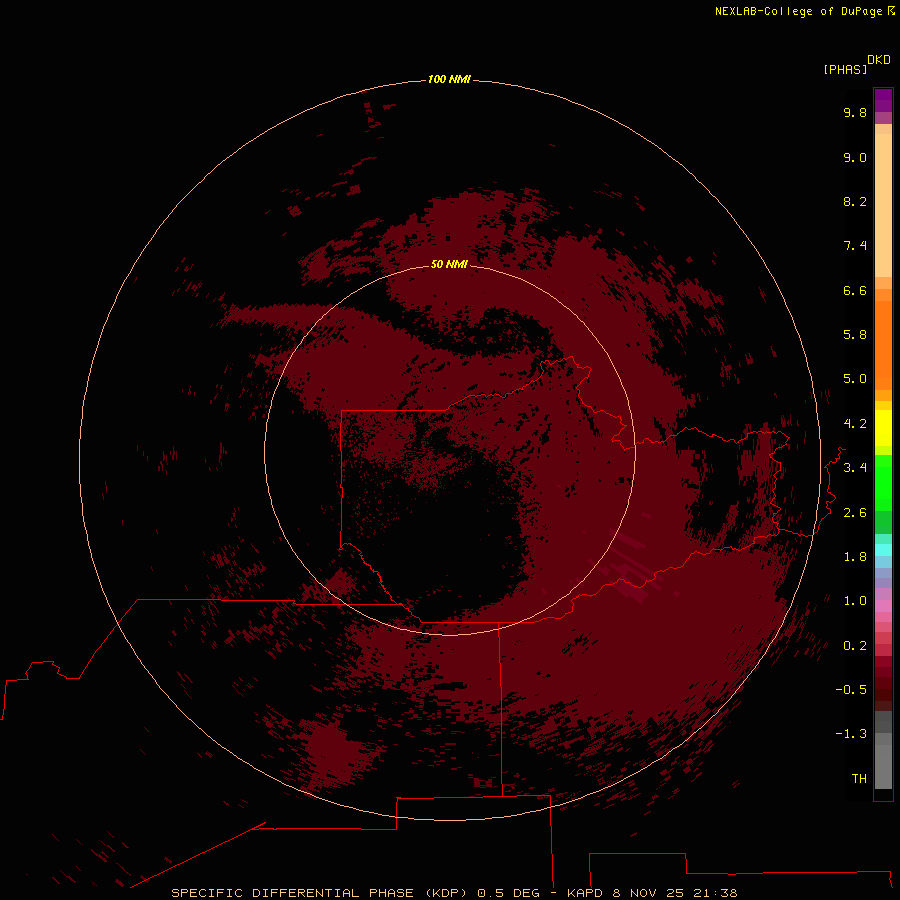The image size is (900, 900).
Task: Pick the bright green swatch on the color bar
Action: point(883,482)
